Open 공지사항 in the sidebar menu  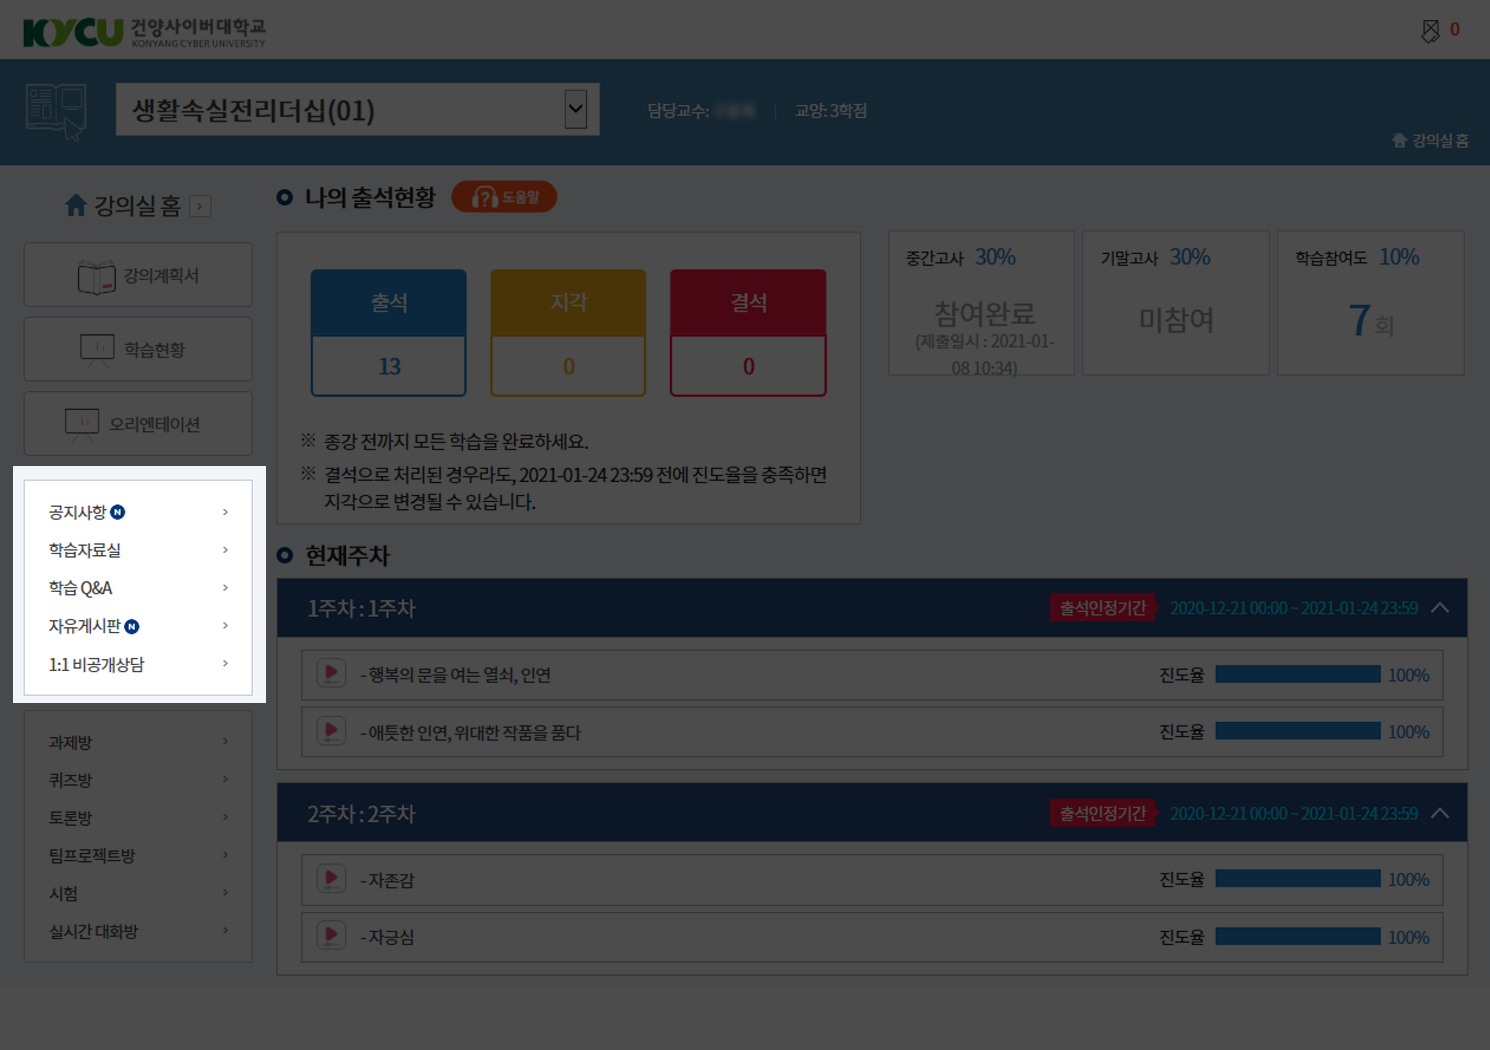138,512
